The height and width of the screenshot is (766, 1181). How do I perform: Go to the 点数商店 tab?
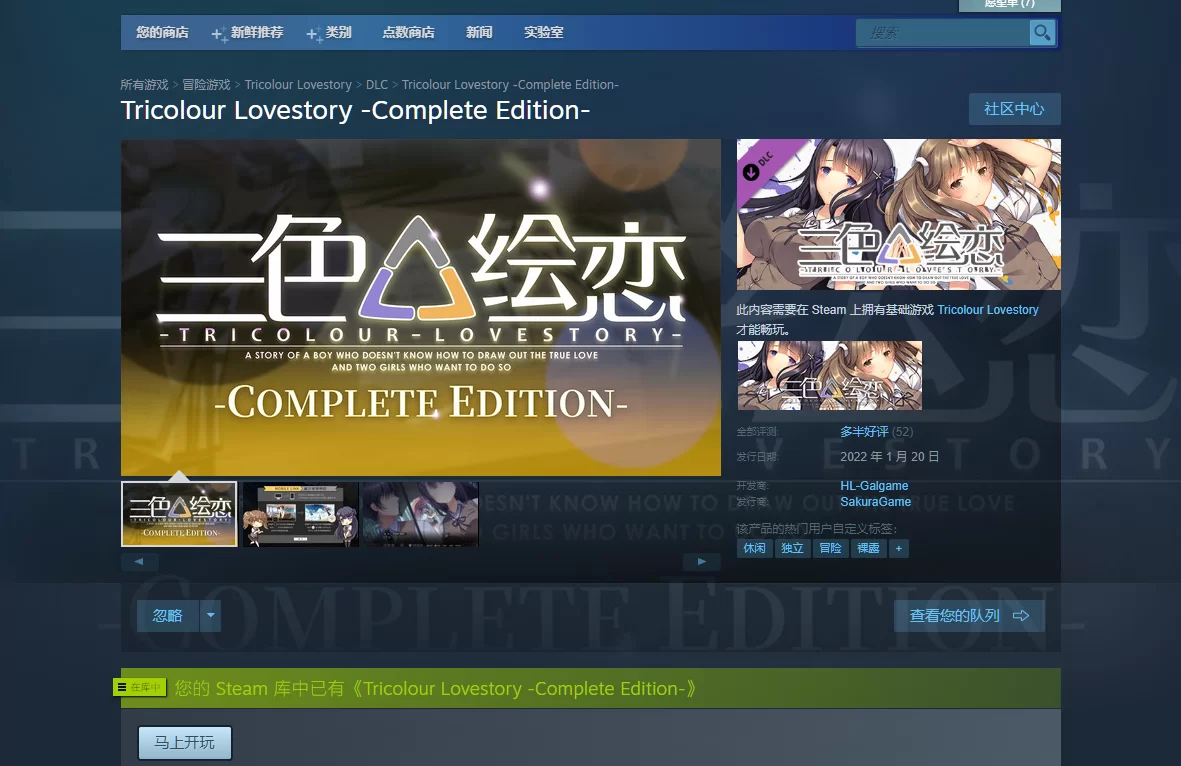click(408, 32)
